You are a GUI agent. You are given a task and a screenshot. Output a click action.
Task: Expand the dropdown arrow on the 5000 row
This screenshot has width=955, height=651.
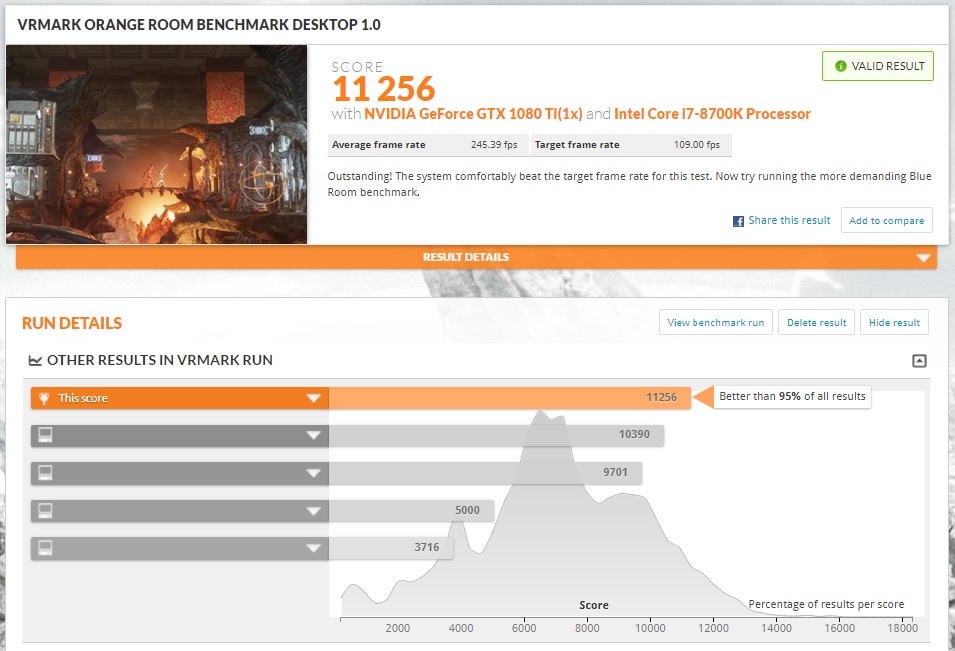point(314,511)
